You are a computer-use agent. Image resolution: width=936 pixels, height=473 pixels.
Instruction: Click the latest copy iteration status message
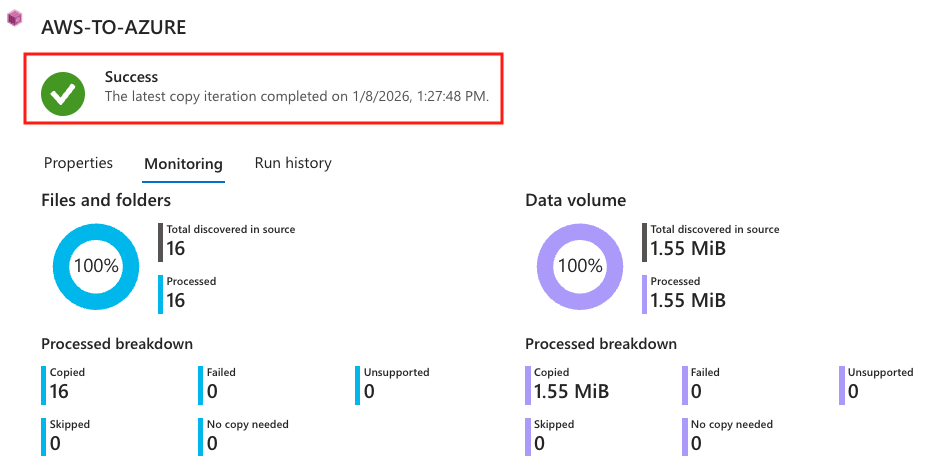(296, 97)
